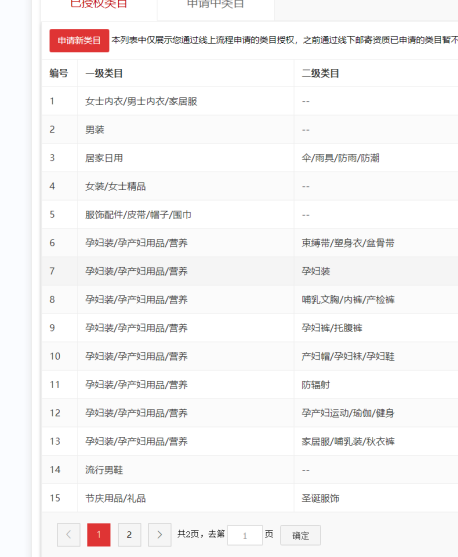Click the 共2页，去第 pagination text

[x=201, y=534]
